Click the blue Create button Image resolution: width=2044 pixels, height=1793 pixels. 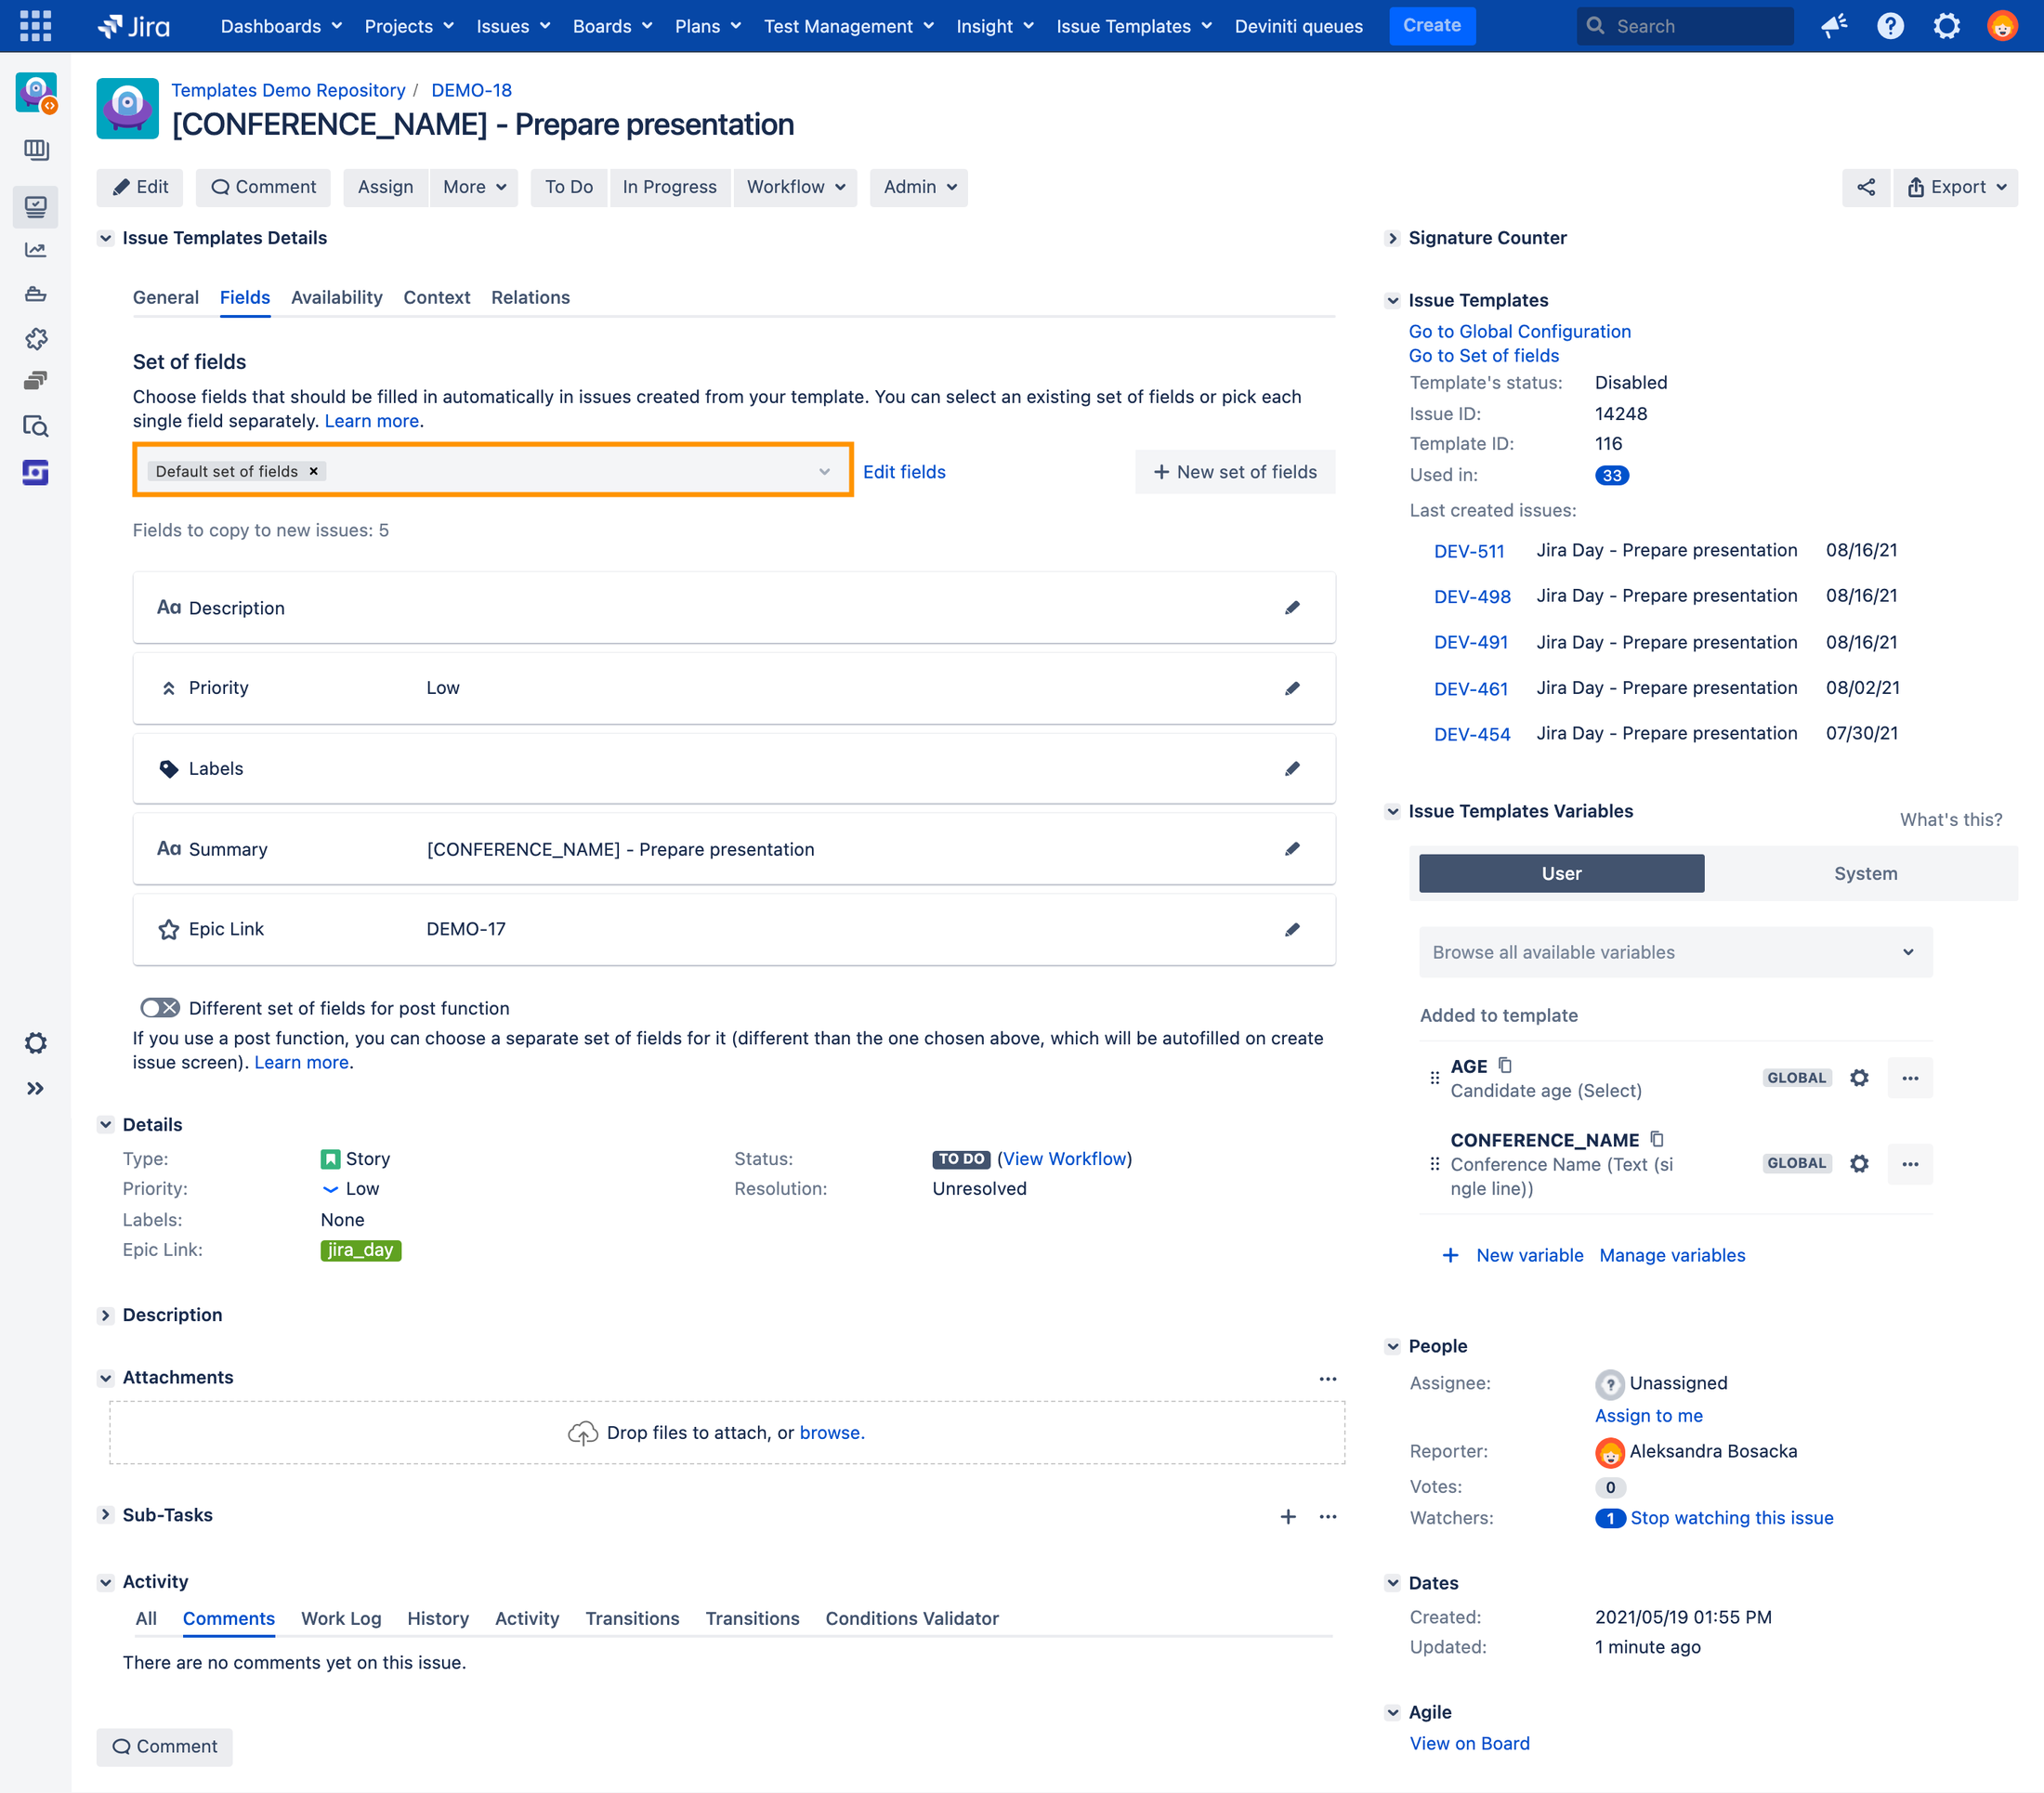1431,26
